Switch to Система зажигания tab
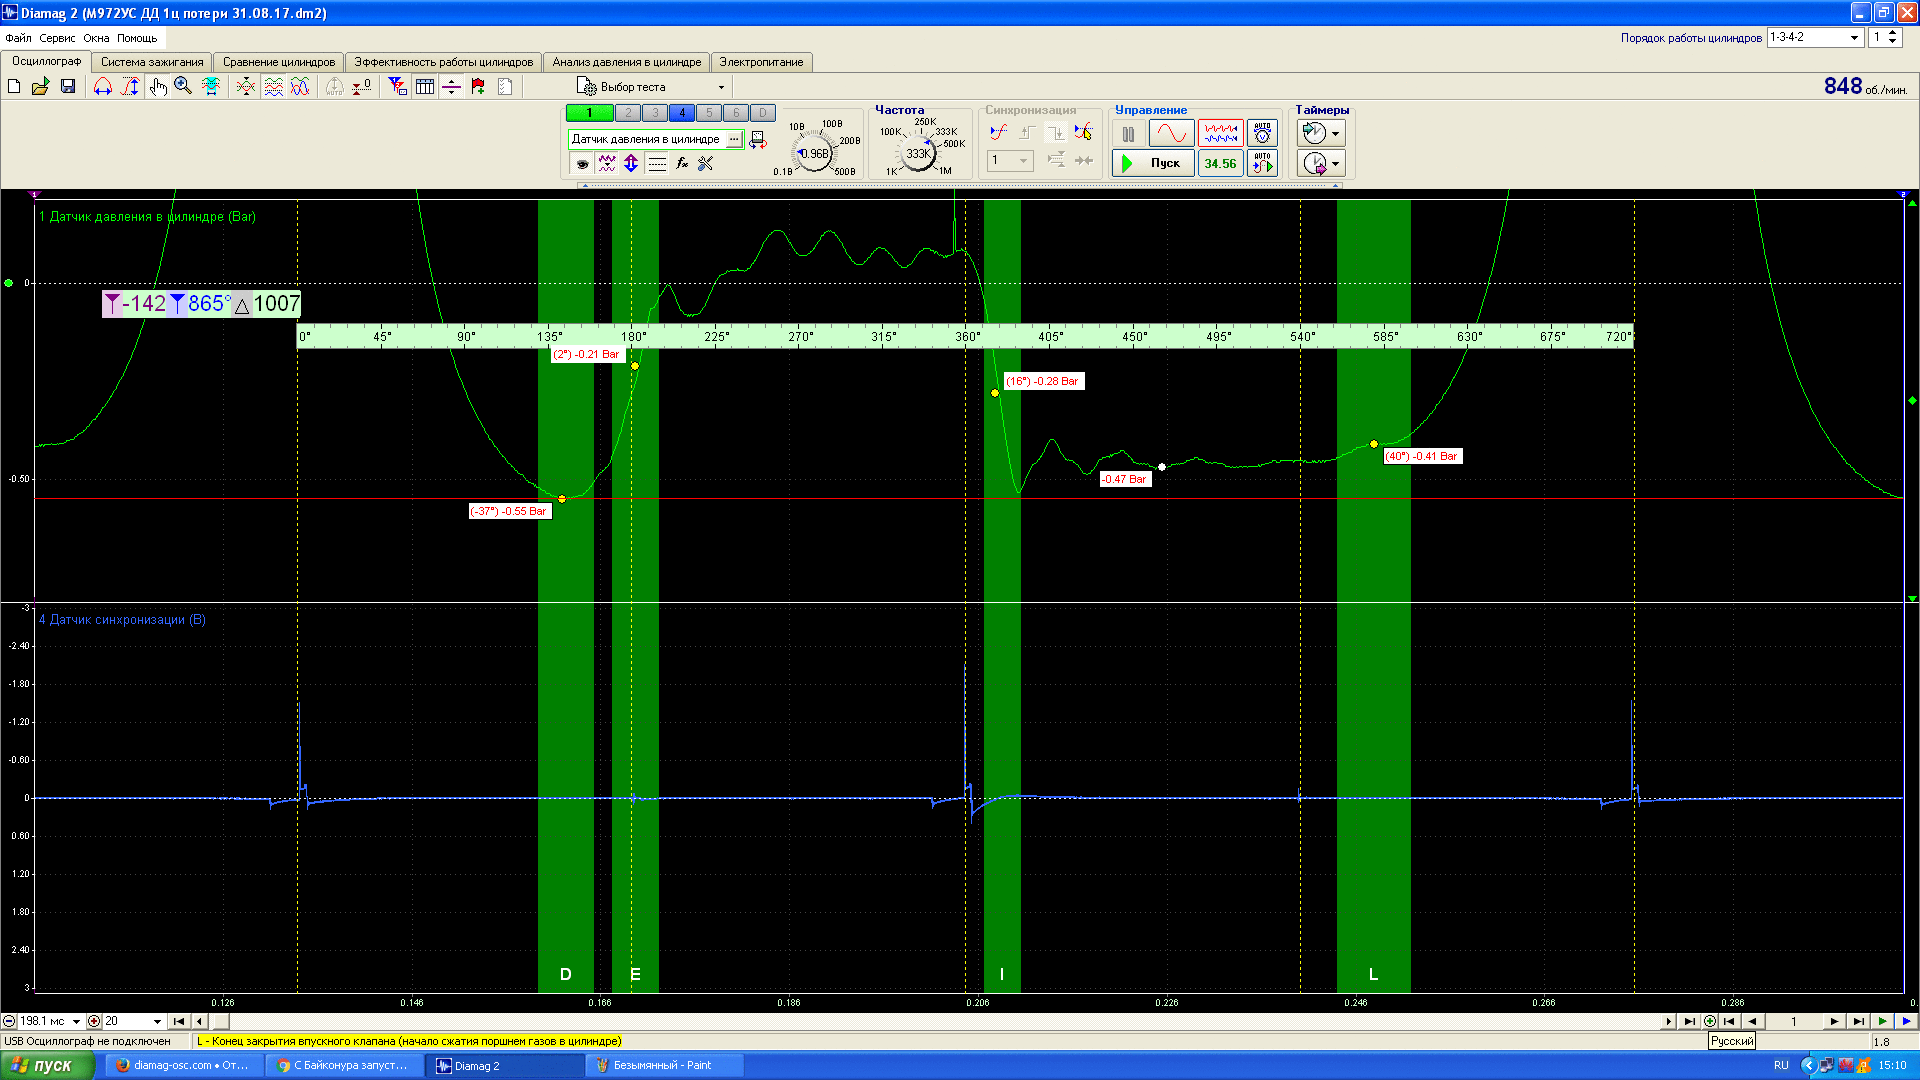Viewport: 1920px width, 1080px height. point(152,62)
